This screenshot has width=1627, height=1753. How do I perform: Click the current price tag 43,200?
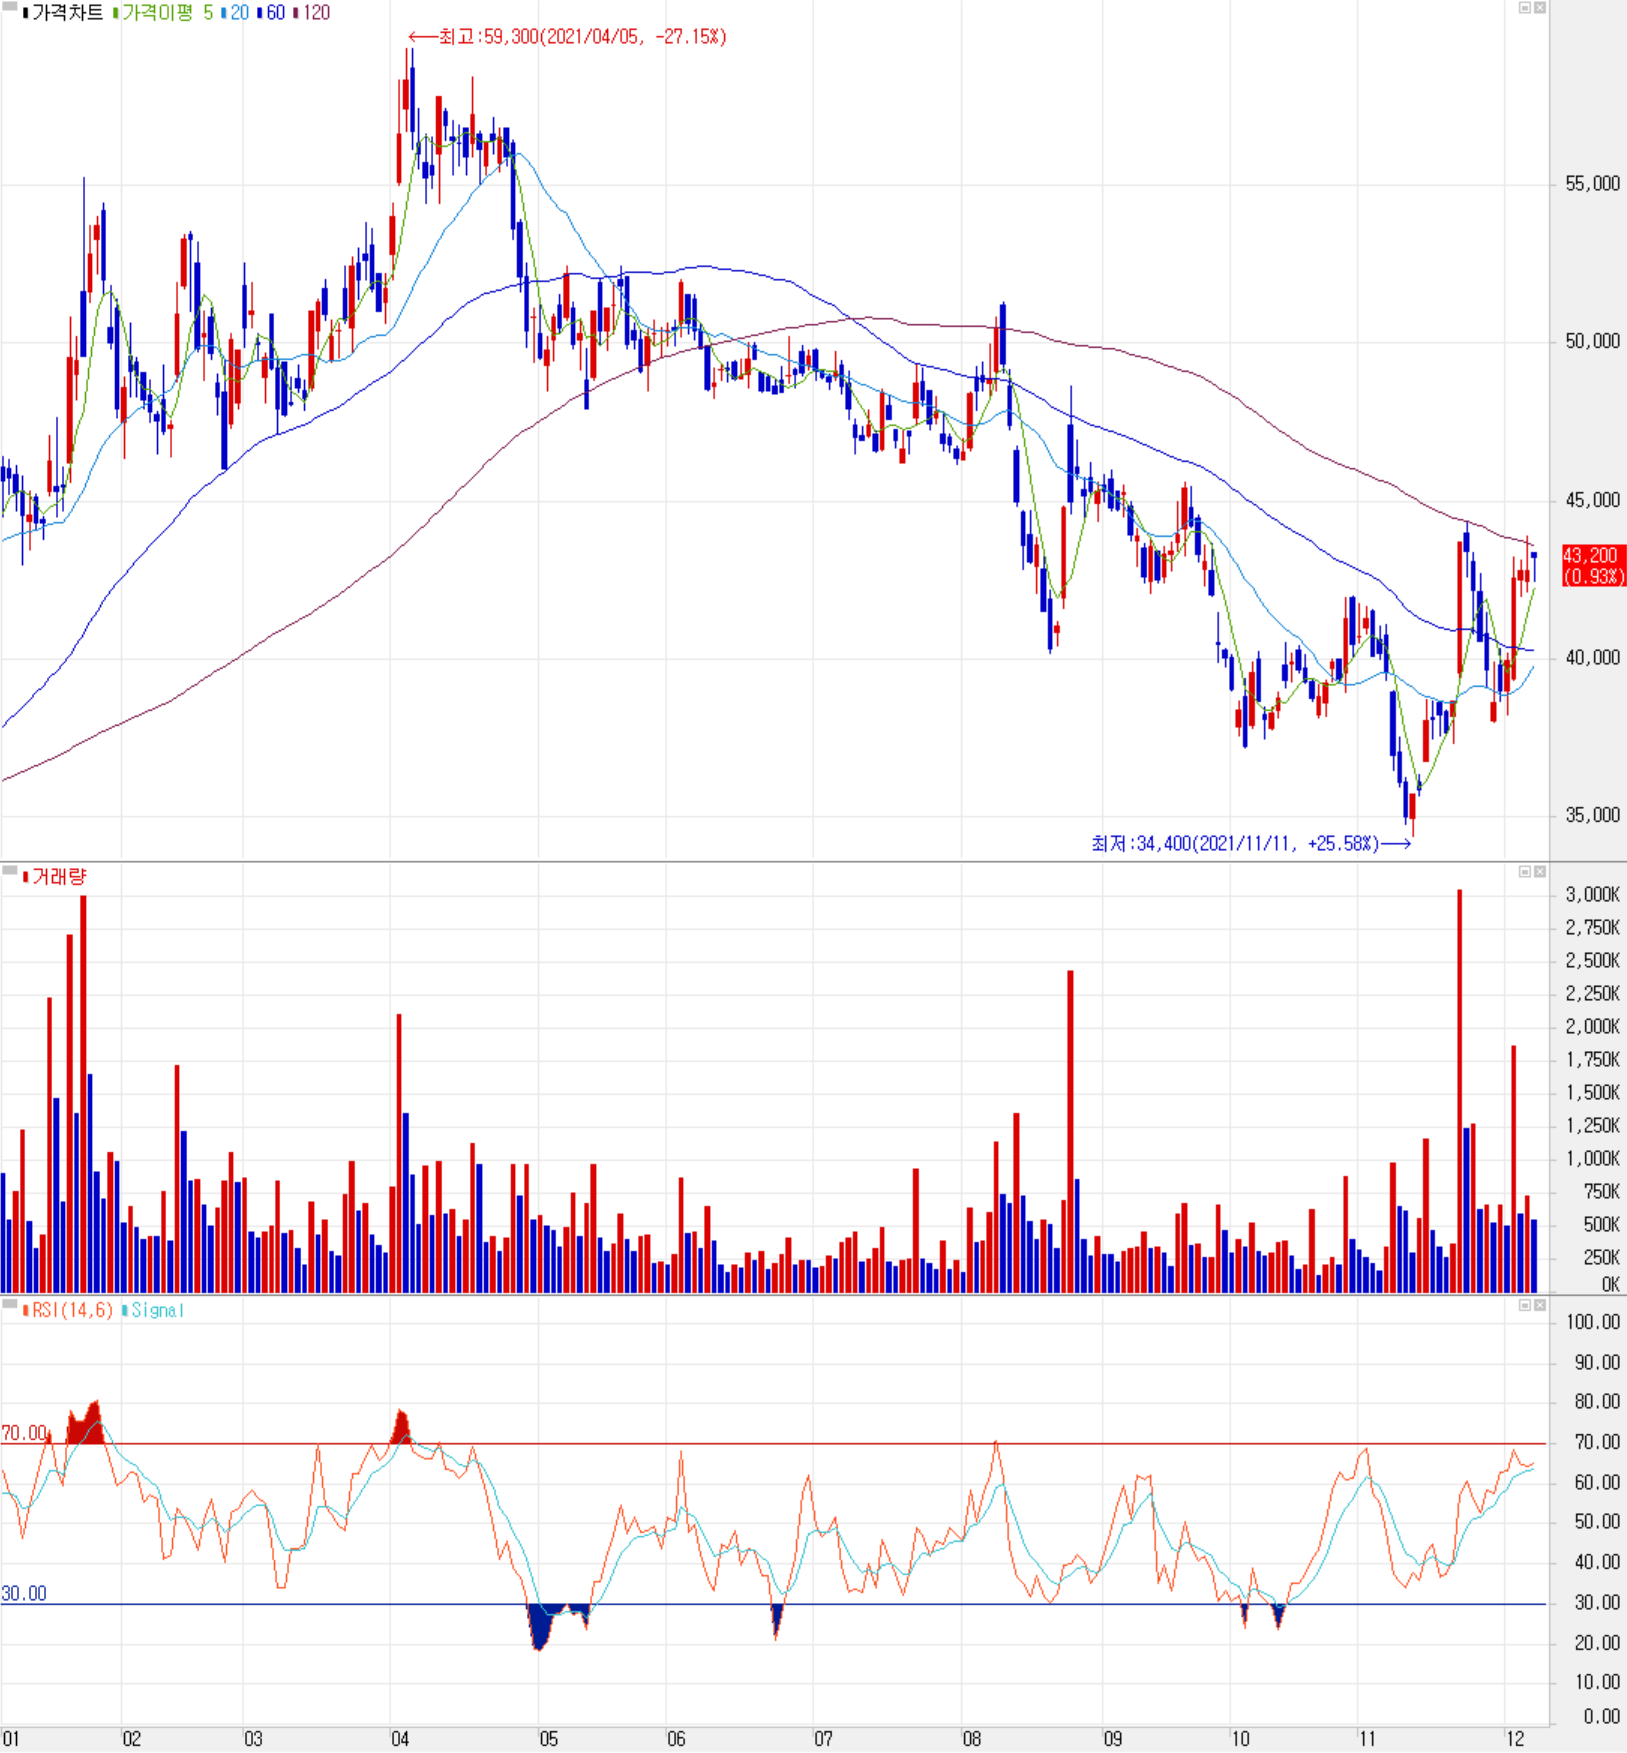(1594, 565)
